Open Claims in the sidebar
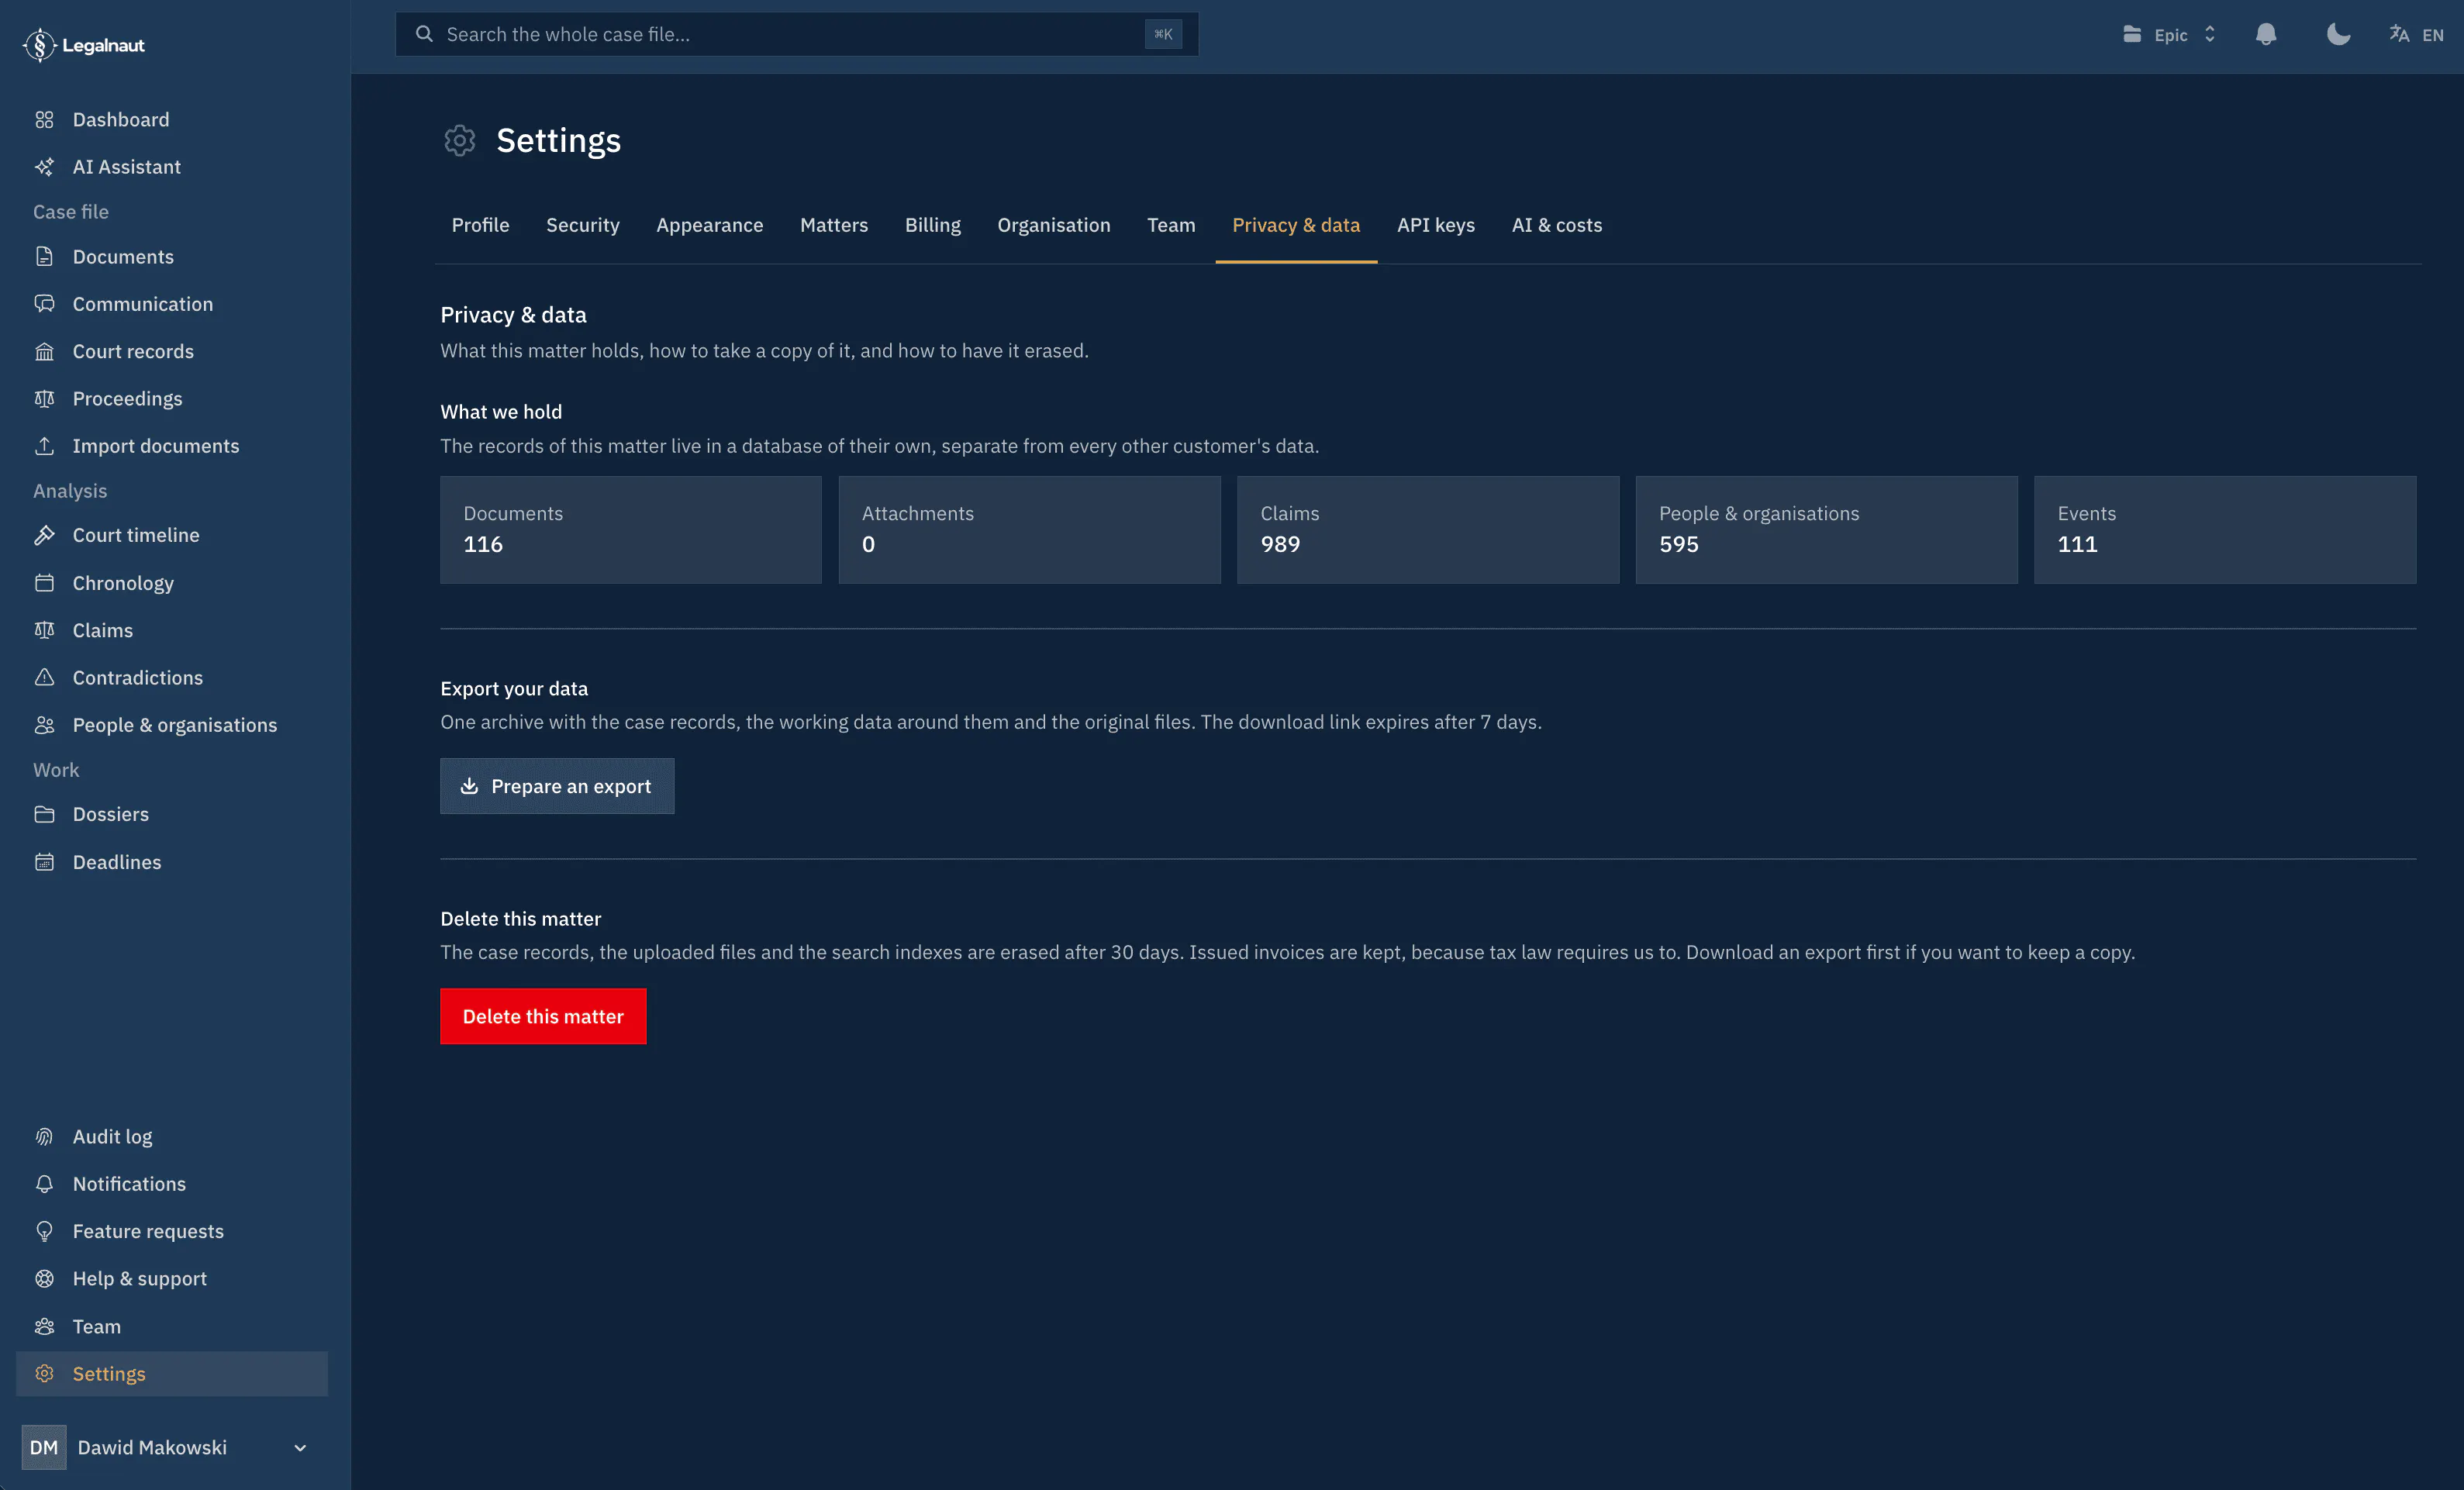This screenshot has width=2464, height=1490. [172, 630]
